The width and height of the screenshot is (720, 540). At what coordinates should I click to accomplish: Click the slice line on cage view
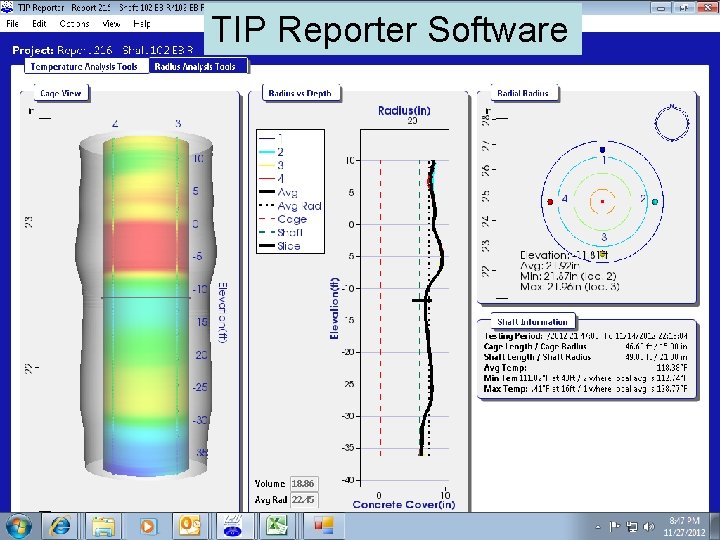[146, 298]
